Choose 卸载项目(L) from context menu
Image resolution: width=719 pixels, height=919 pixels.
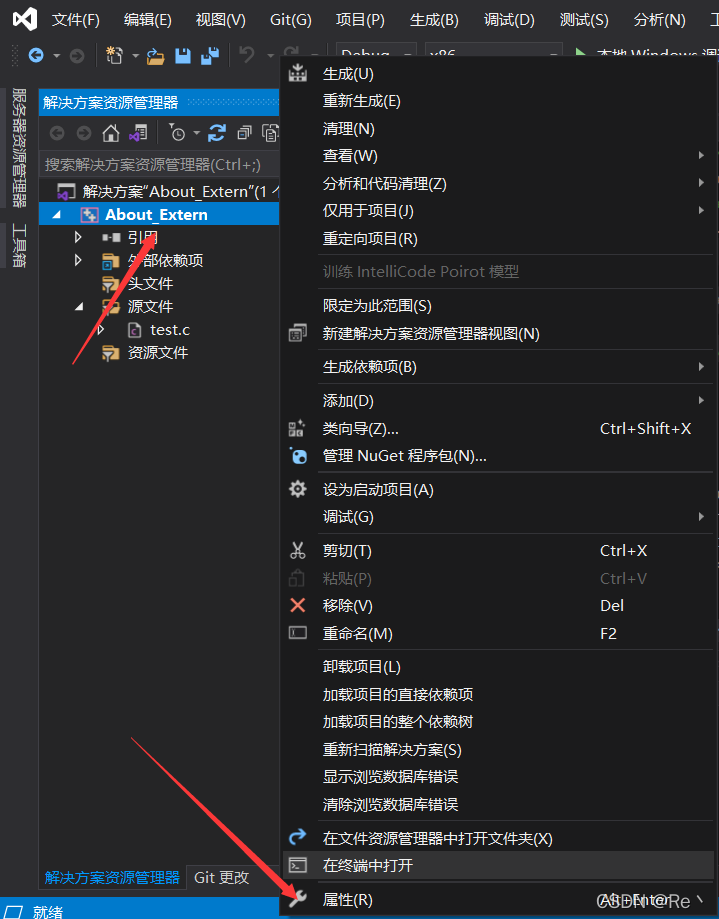[x=498, y=667]
